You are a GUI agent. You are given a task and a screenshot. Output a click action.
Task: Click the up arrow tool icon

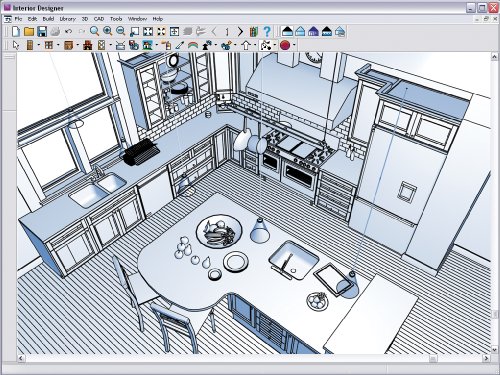246,45
